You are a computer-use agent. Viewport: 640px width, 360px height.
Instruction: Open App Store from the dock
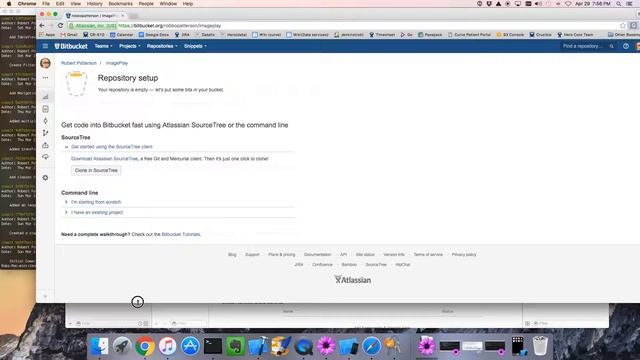coord(190,346)
